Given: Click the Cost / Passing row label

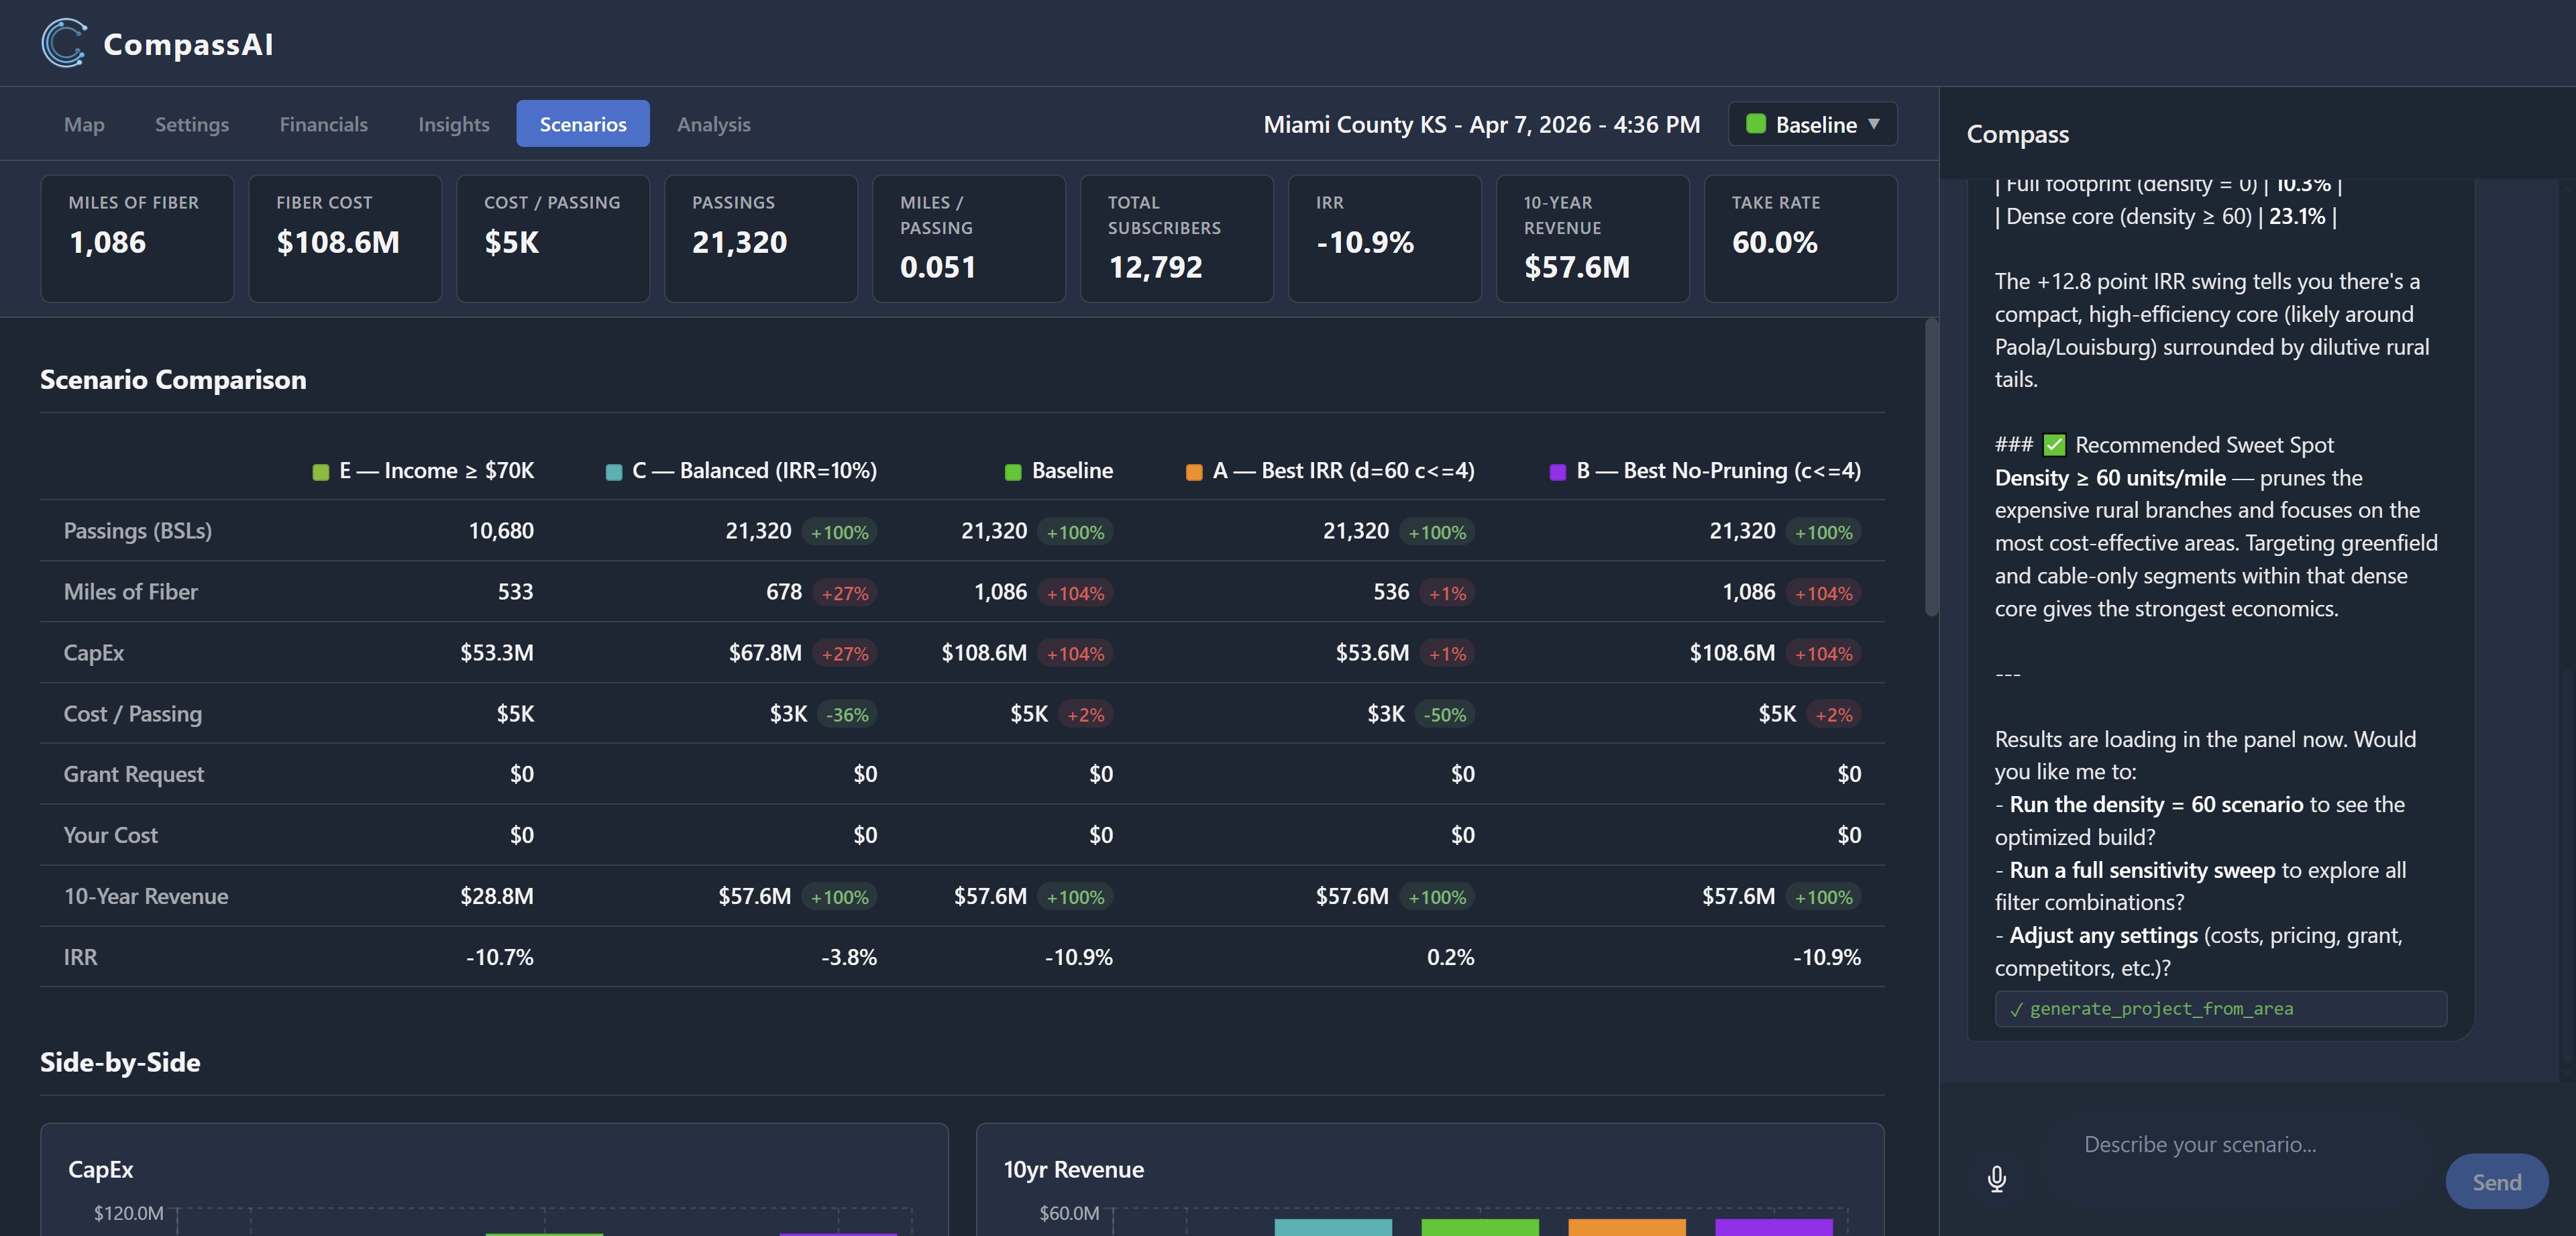Looking at the screenshot, I should [133, 714].
